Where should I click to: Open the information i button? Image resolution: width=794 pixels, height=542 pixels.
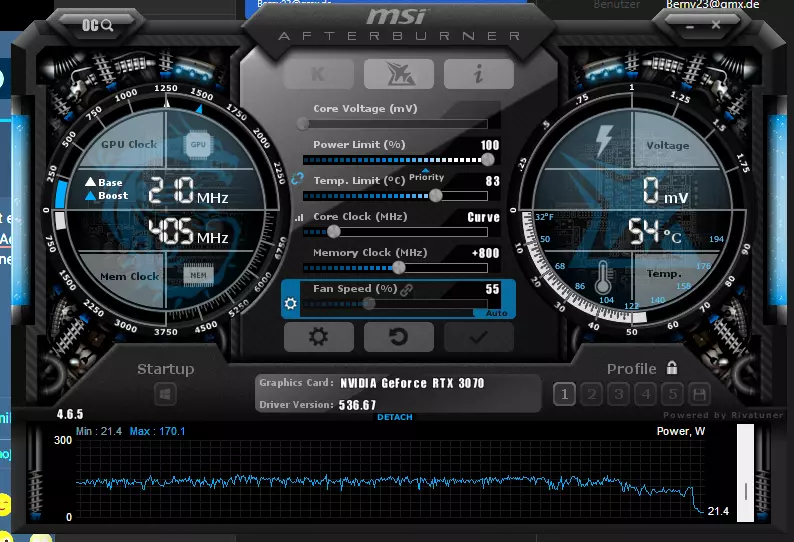click(479, 74)
